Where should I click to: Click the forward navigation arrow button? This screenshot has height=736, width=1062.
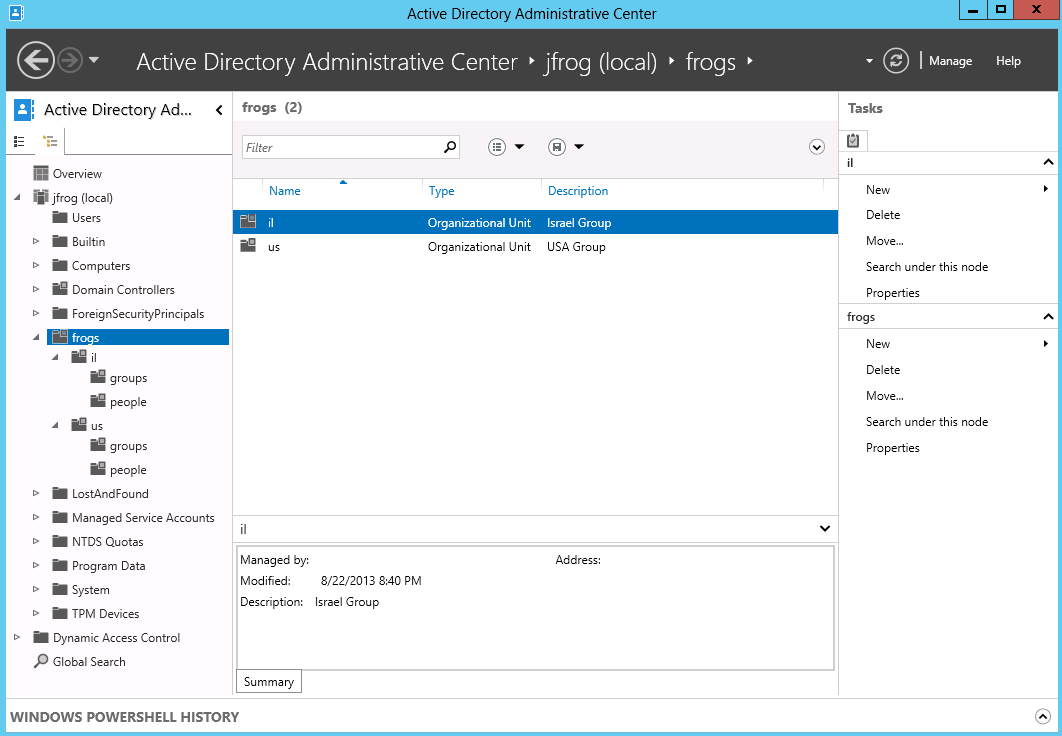70,61
